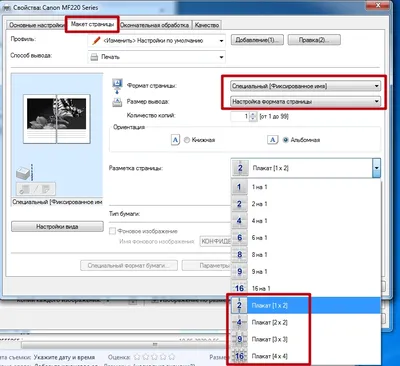400x366 pixels.
Task: Click the 16 на 1 layout icon
Action: (239, 288)
